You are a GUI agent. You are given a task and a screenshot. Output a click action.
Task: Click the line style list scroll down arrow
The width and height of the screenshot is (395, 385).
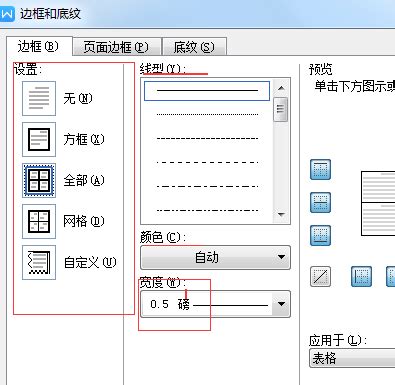coord(281,215)
